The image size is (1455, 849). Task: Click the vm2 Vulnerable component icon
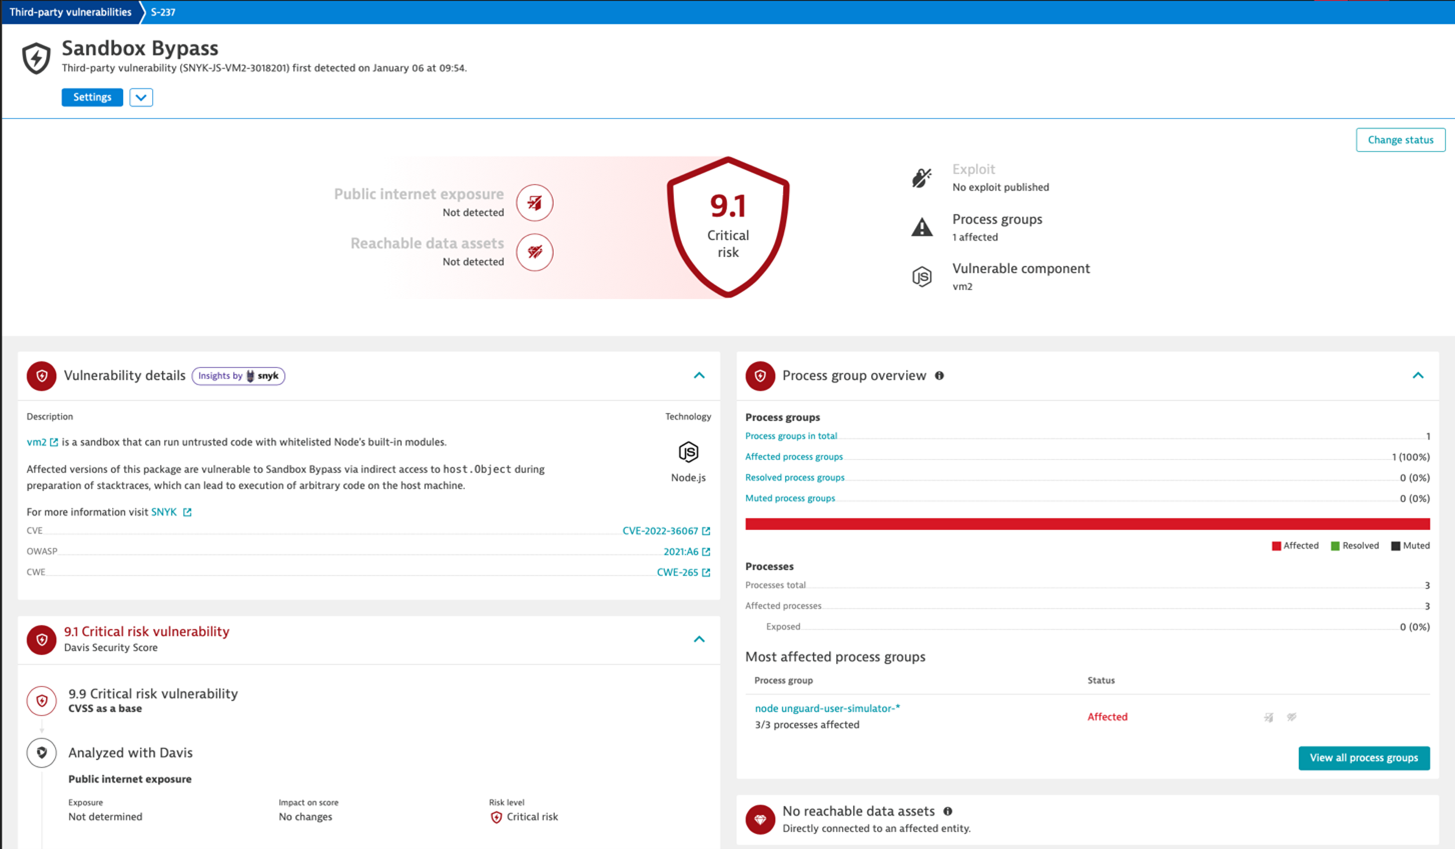click(x=921, y=276)
